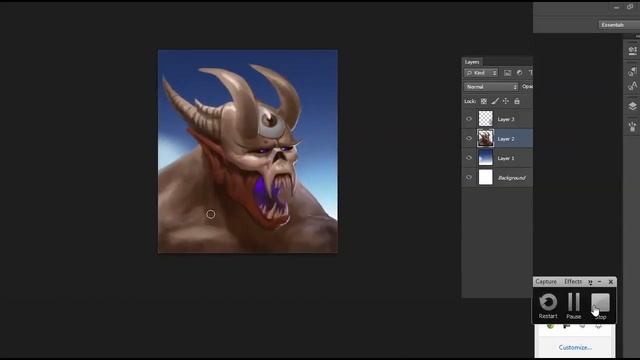This screenshot has height=360, width=640.
Task: Filter layers by pixel layers icon
Action: [x=507, y=73]
